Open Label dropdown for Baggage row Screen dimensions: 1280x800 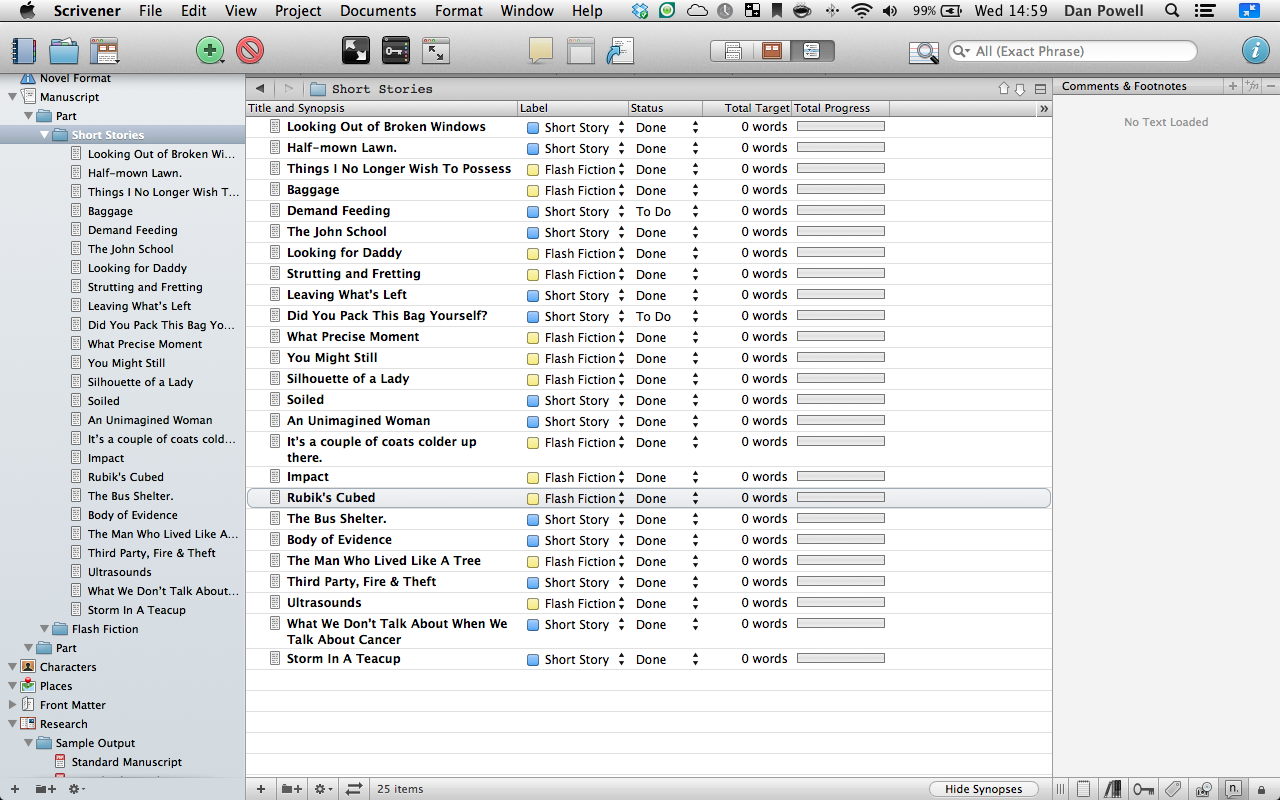point(621,190)
